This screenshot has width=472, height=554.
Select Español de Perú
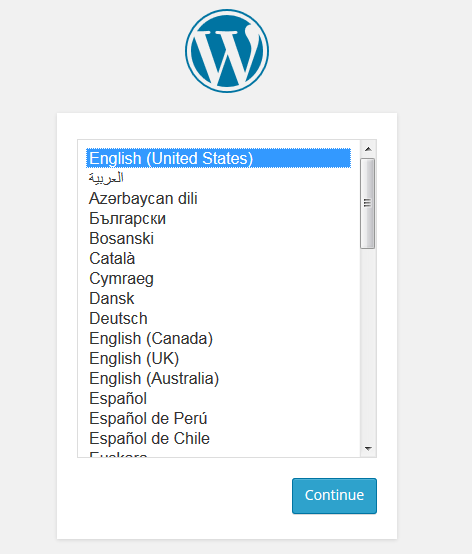[x=218, y=418]
